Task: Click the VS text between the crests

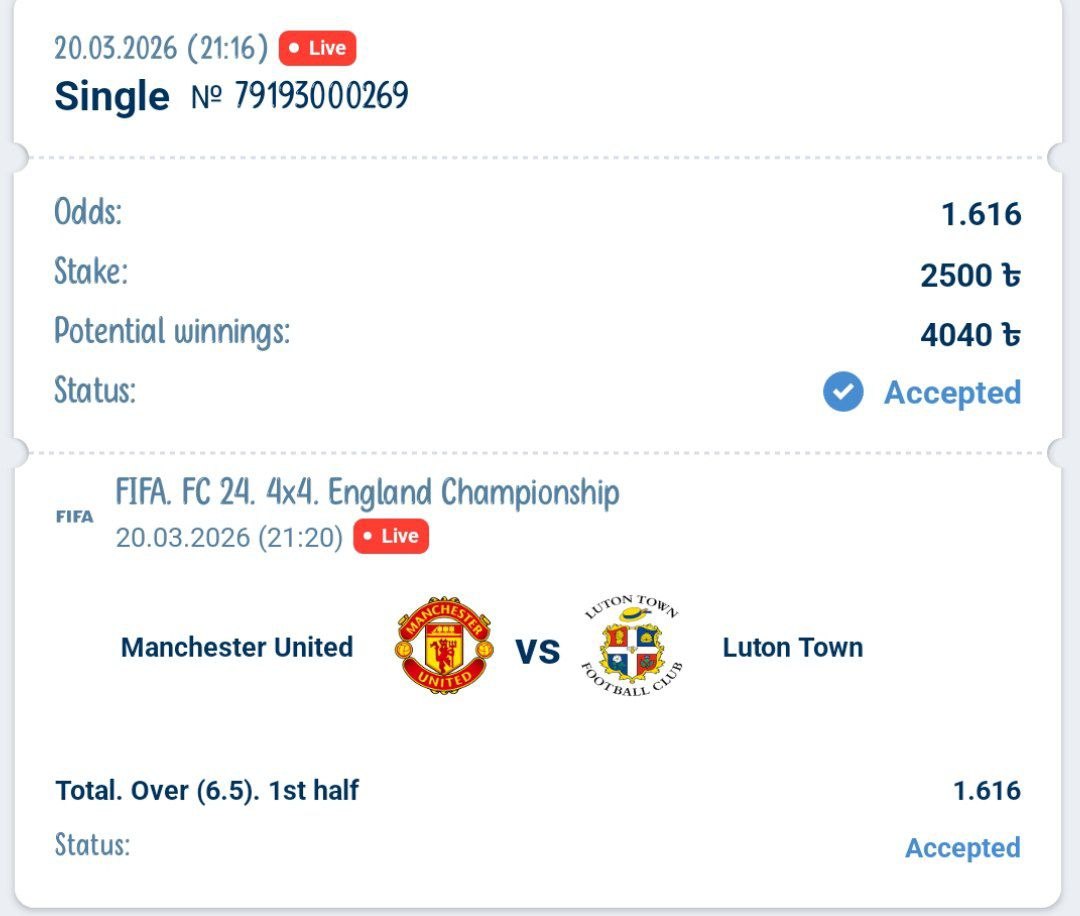Action: 537,652
